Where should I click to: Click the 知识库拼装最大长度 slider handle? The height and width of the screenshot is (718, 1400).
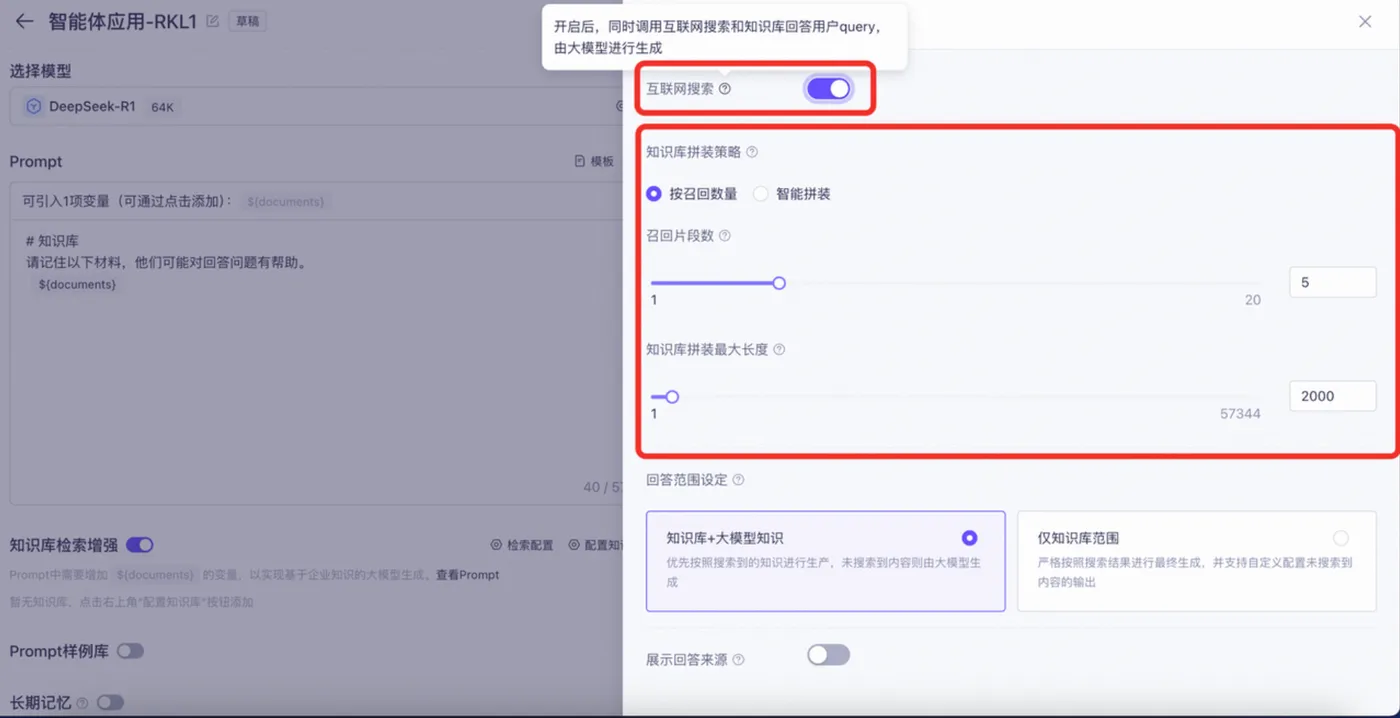coord(672,397)
